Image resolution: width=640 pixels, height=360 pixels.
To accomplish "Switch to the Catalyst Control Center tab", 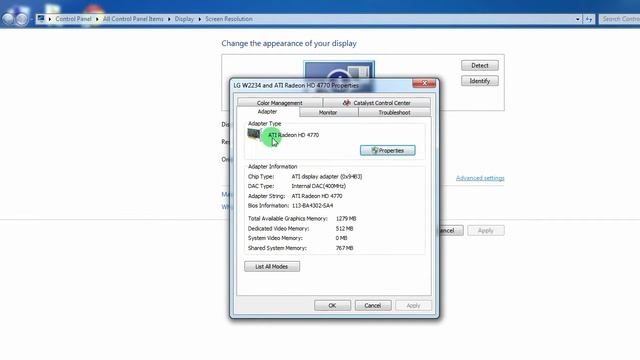I will coord(376,103).
